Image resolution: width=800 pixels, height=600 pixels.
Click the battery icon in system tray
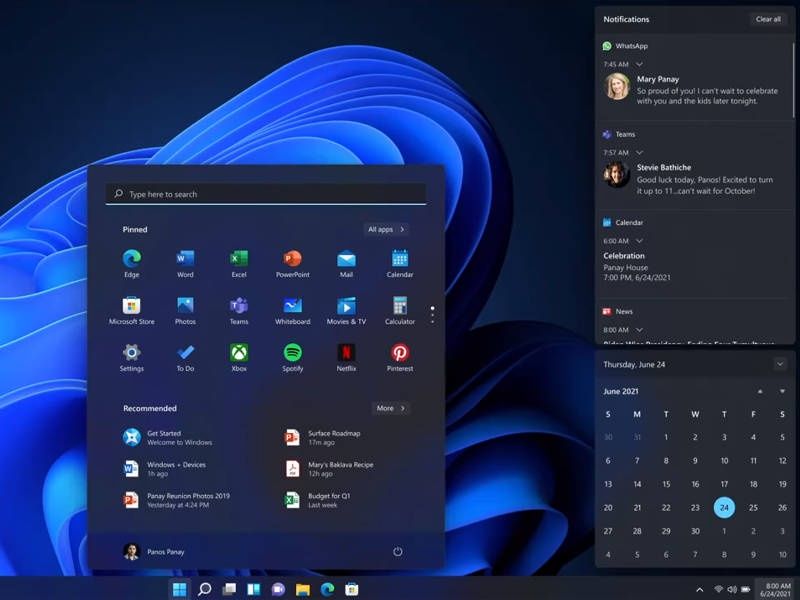click(x=745, y=590)
